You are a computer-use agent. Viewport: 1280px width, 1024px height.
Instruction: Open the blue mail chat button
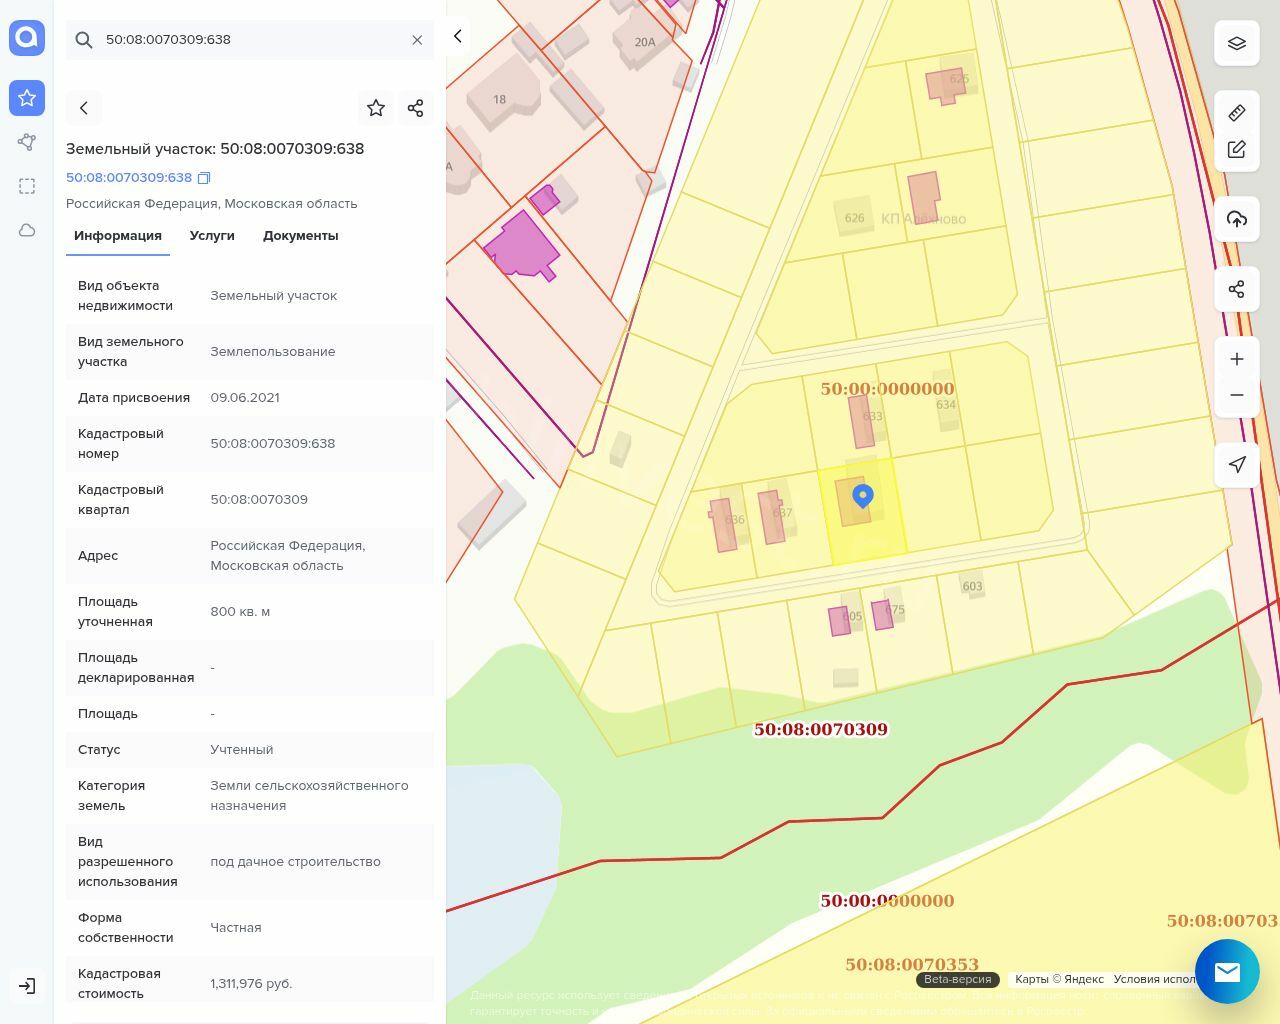coord(1227,971)
